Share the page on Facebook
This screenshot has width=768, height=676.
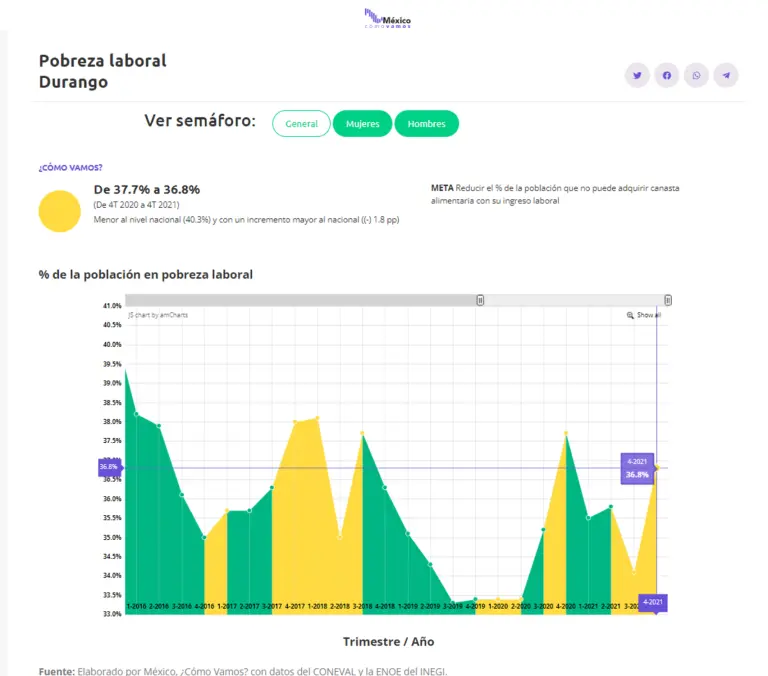[x=666, y=75]
